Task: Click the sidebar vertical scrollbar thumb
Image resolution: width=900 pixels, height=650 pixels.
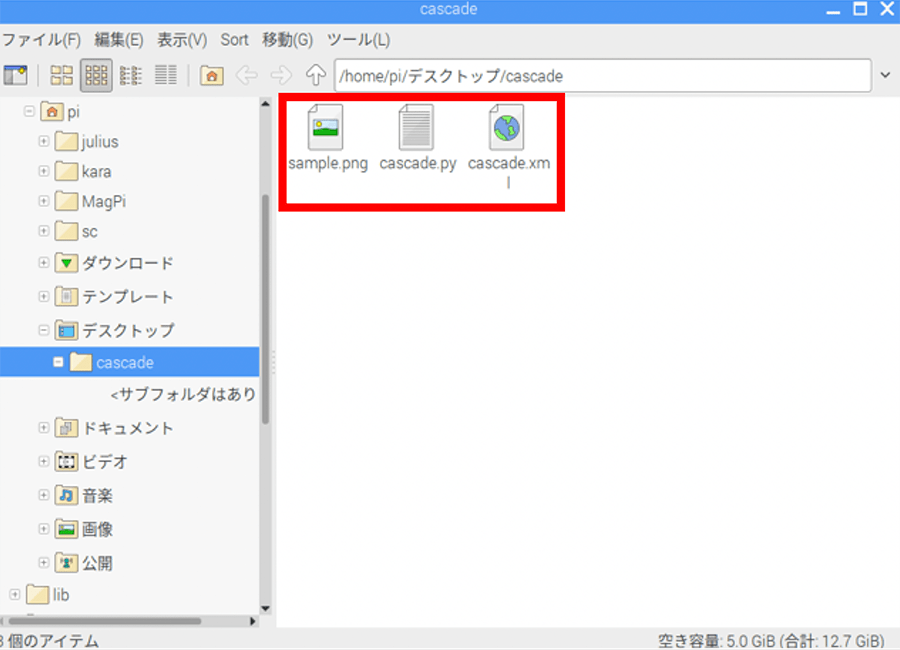Action: [265, 309]
